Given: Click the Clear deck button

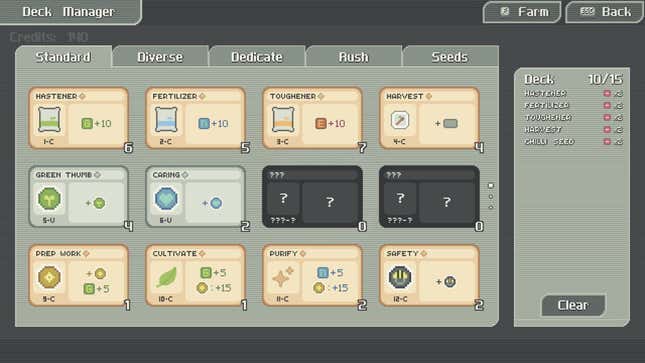Looking at the screenshot, I should (x=573, y=305).
